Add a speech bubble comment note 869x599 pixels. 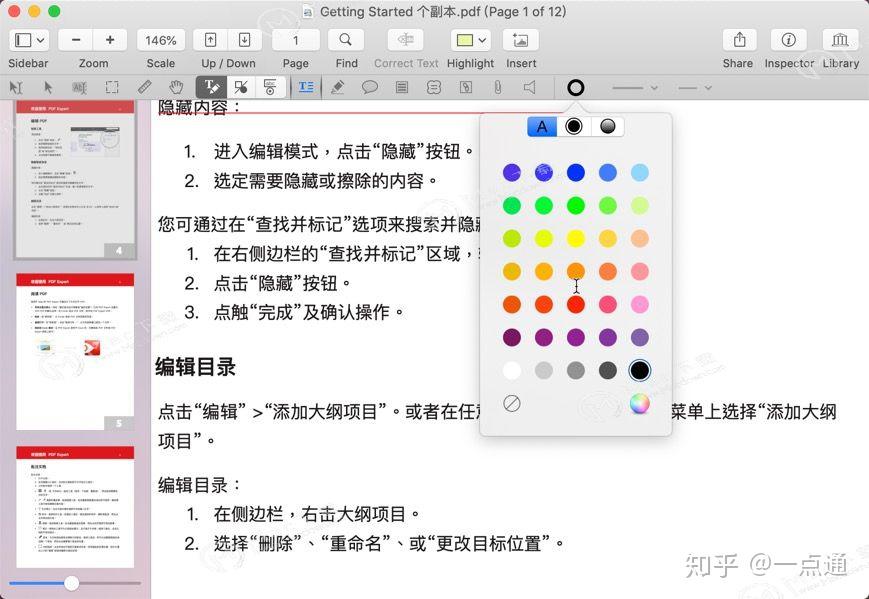click(x=370, y=88)
